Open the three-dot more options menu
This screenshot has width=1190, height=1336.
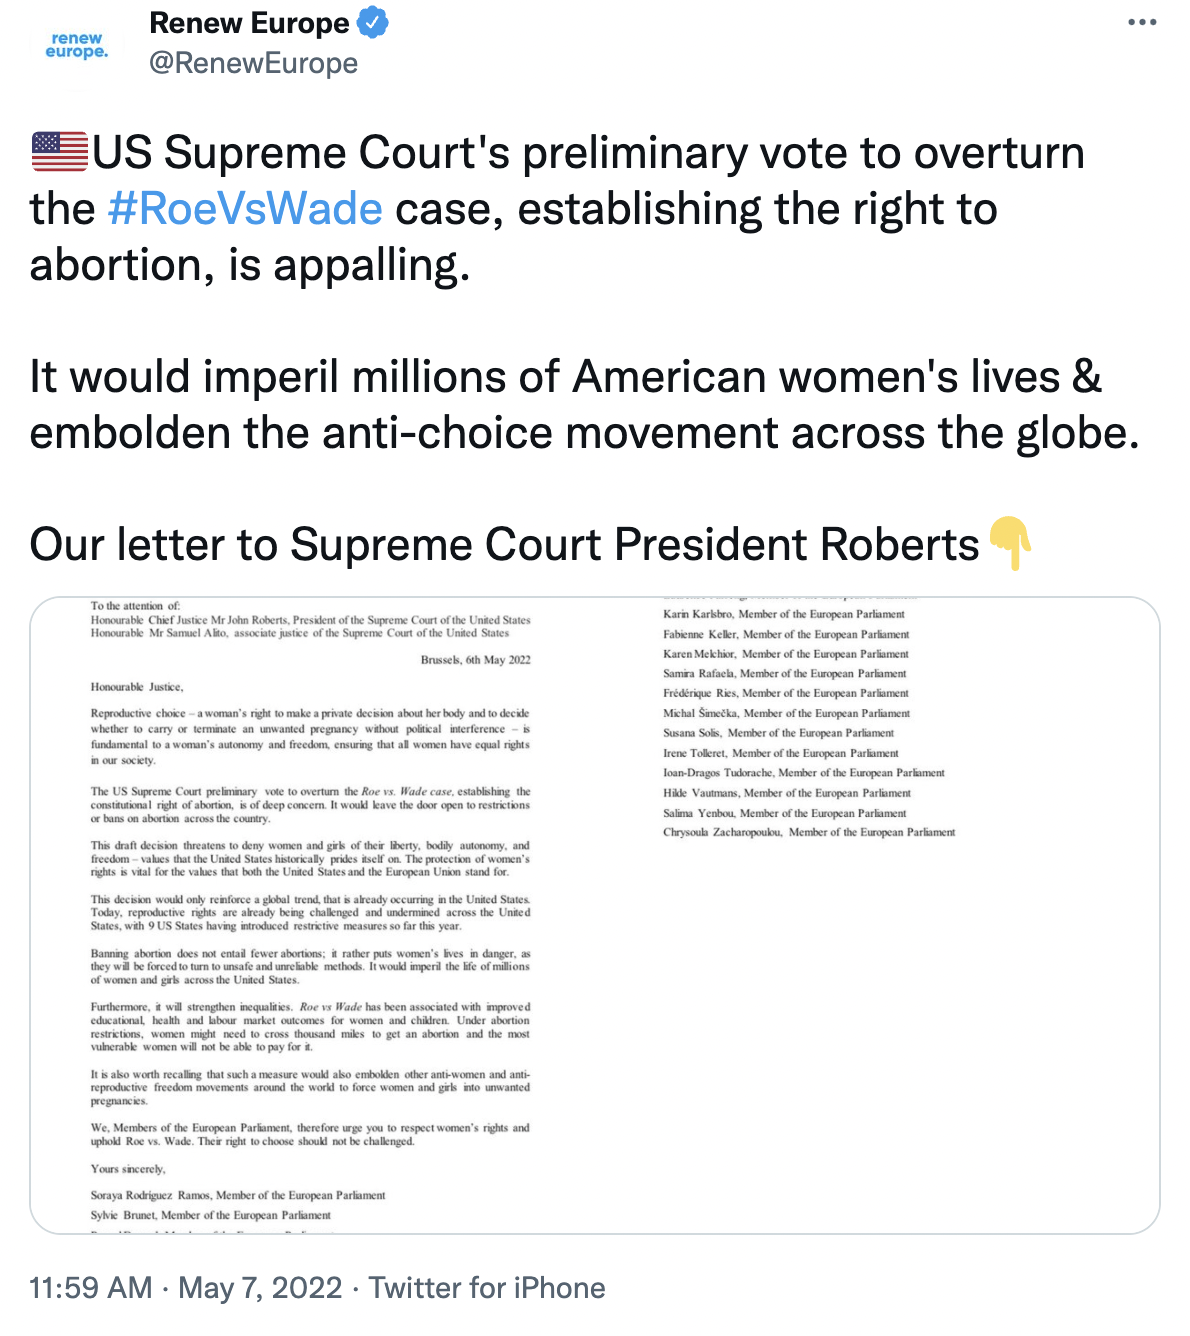(x=1141, y=22)
